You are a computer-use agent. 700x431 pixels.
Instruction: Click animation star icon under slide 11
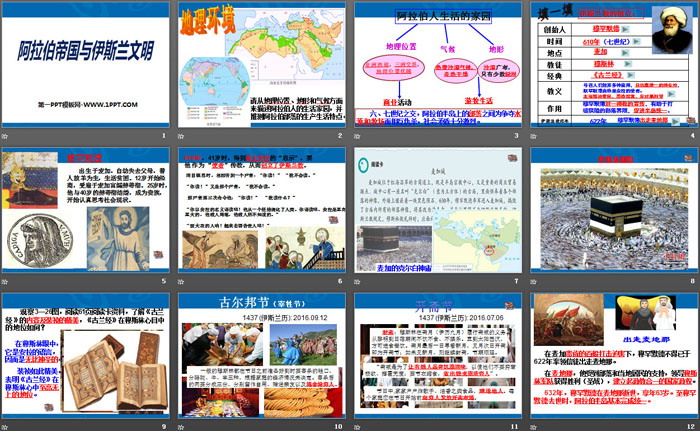357,427
